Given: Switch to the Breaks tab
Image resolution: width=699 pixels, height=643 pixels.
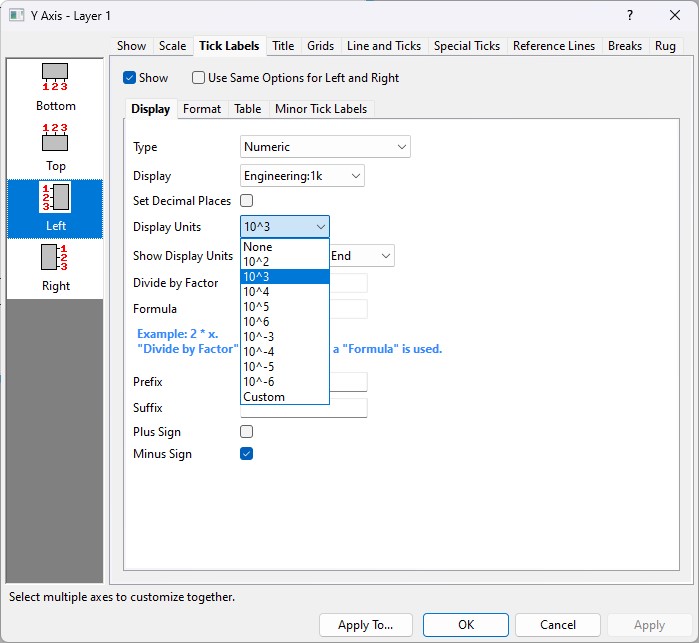Looking at the screenshot, I should (x=625, y=46).
